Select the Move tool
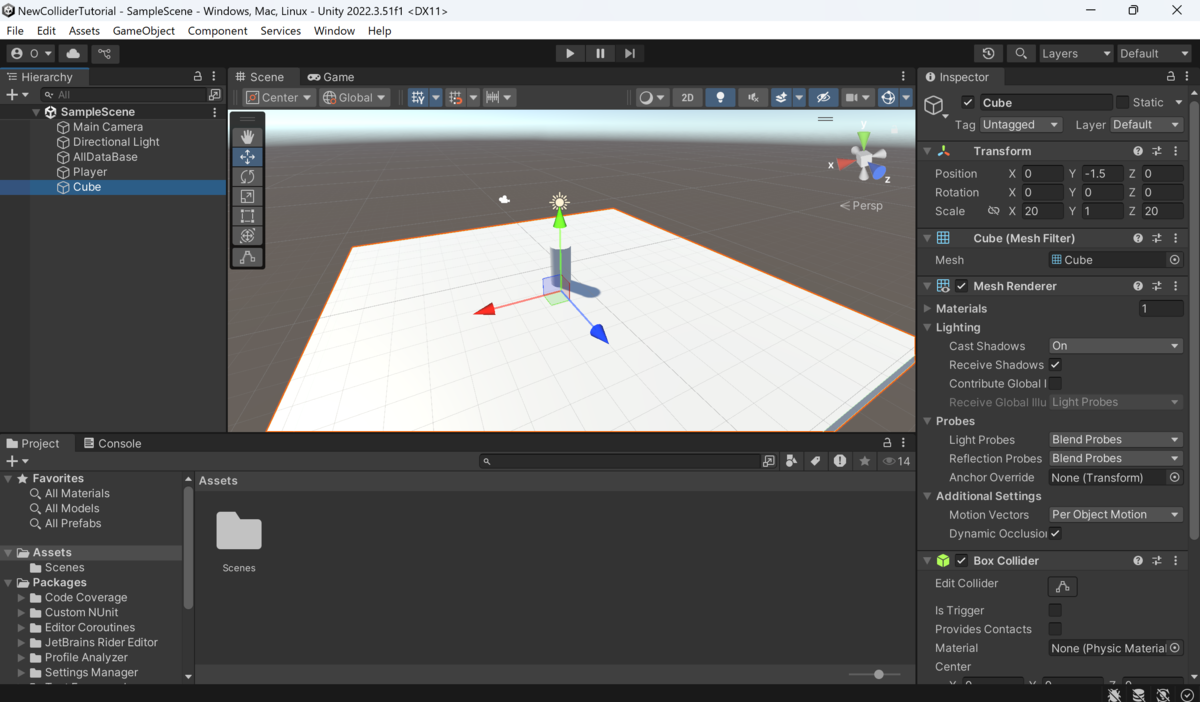 tap(247, 157)
